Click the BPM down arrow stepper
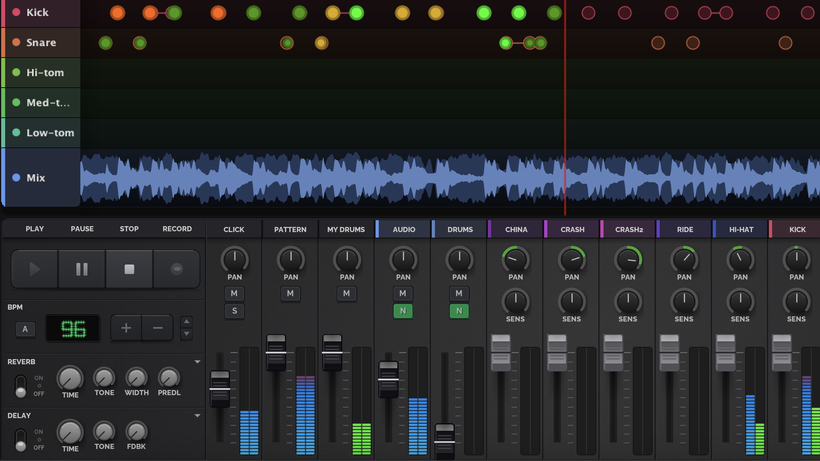Image resolution: width=820 pixels, height=461 pixels. click(x=186, y=334)
